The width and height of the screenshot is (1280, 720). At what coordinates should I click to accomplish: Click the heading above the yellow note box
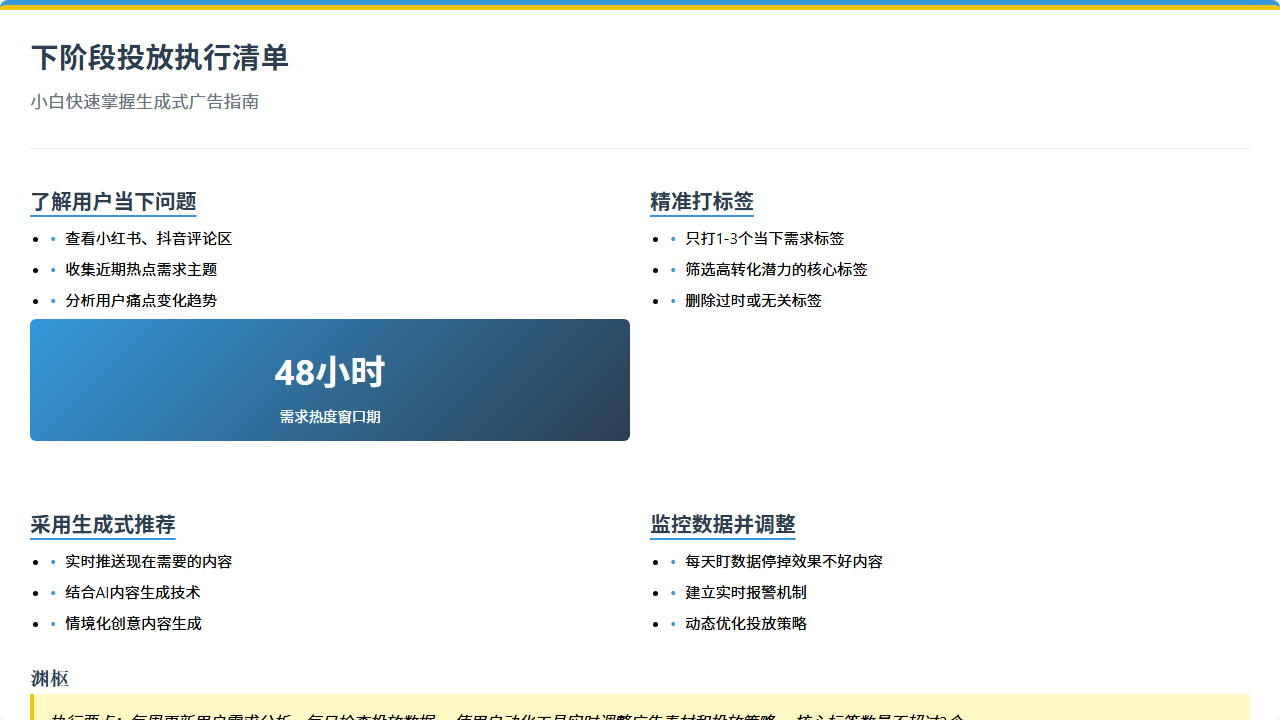point(50,679)
